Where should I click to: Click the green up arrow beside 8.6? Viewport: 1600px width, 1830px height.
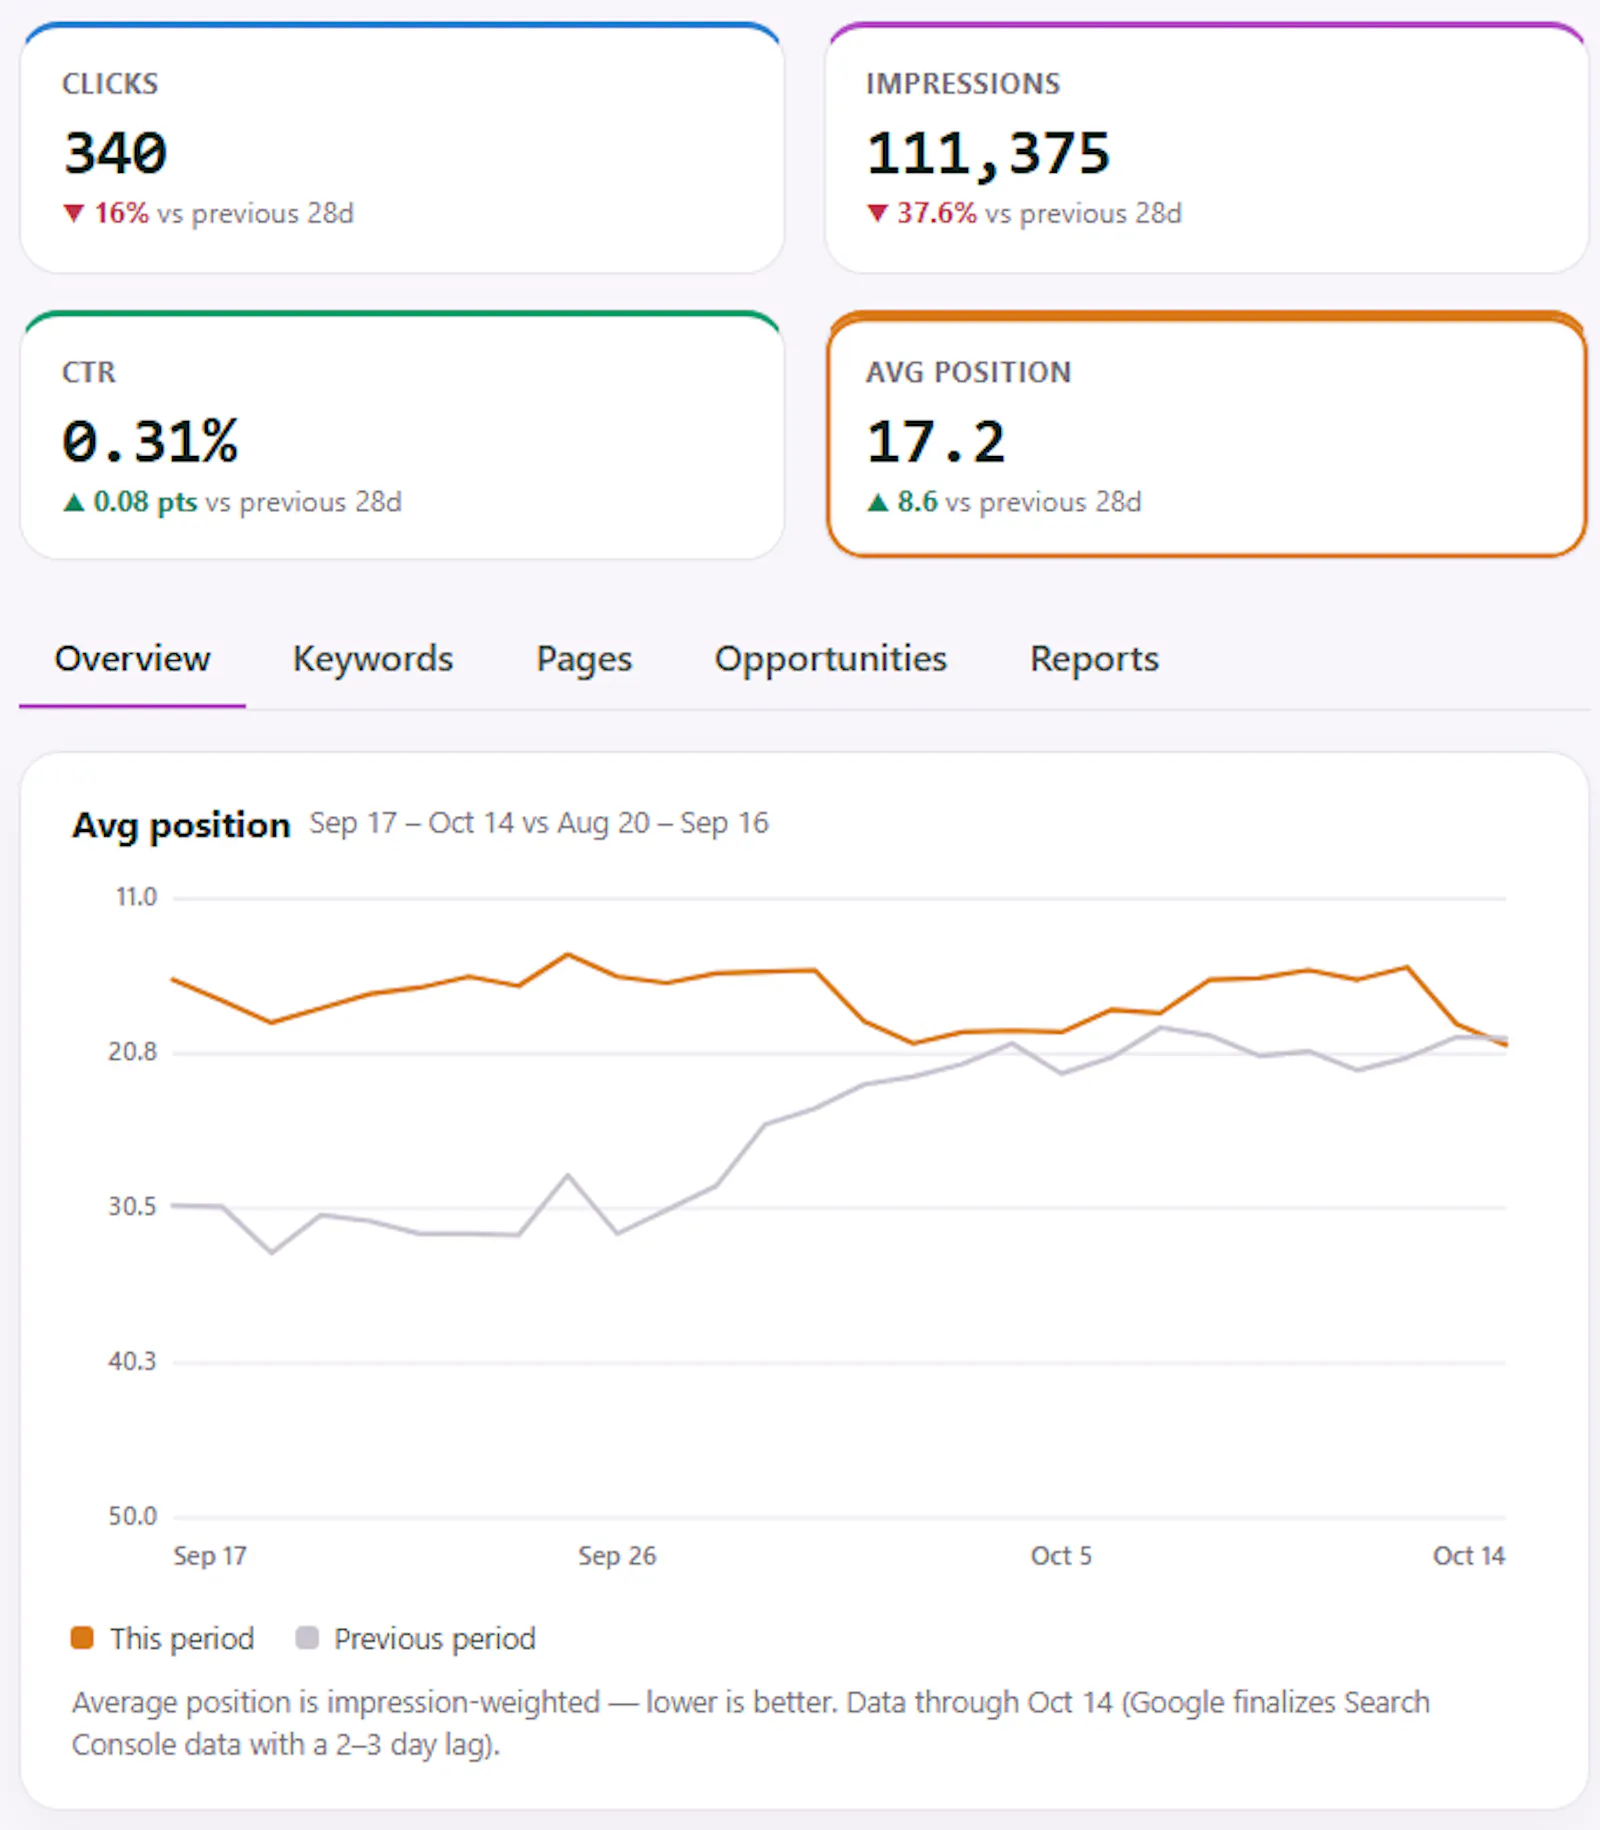coord(877,502)
